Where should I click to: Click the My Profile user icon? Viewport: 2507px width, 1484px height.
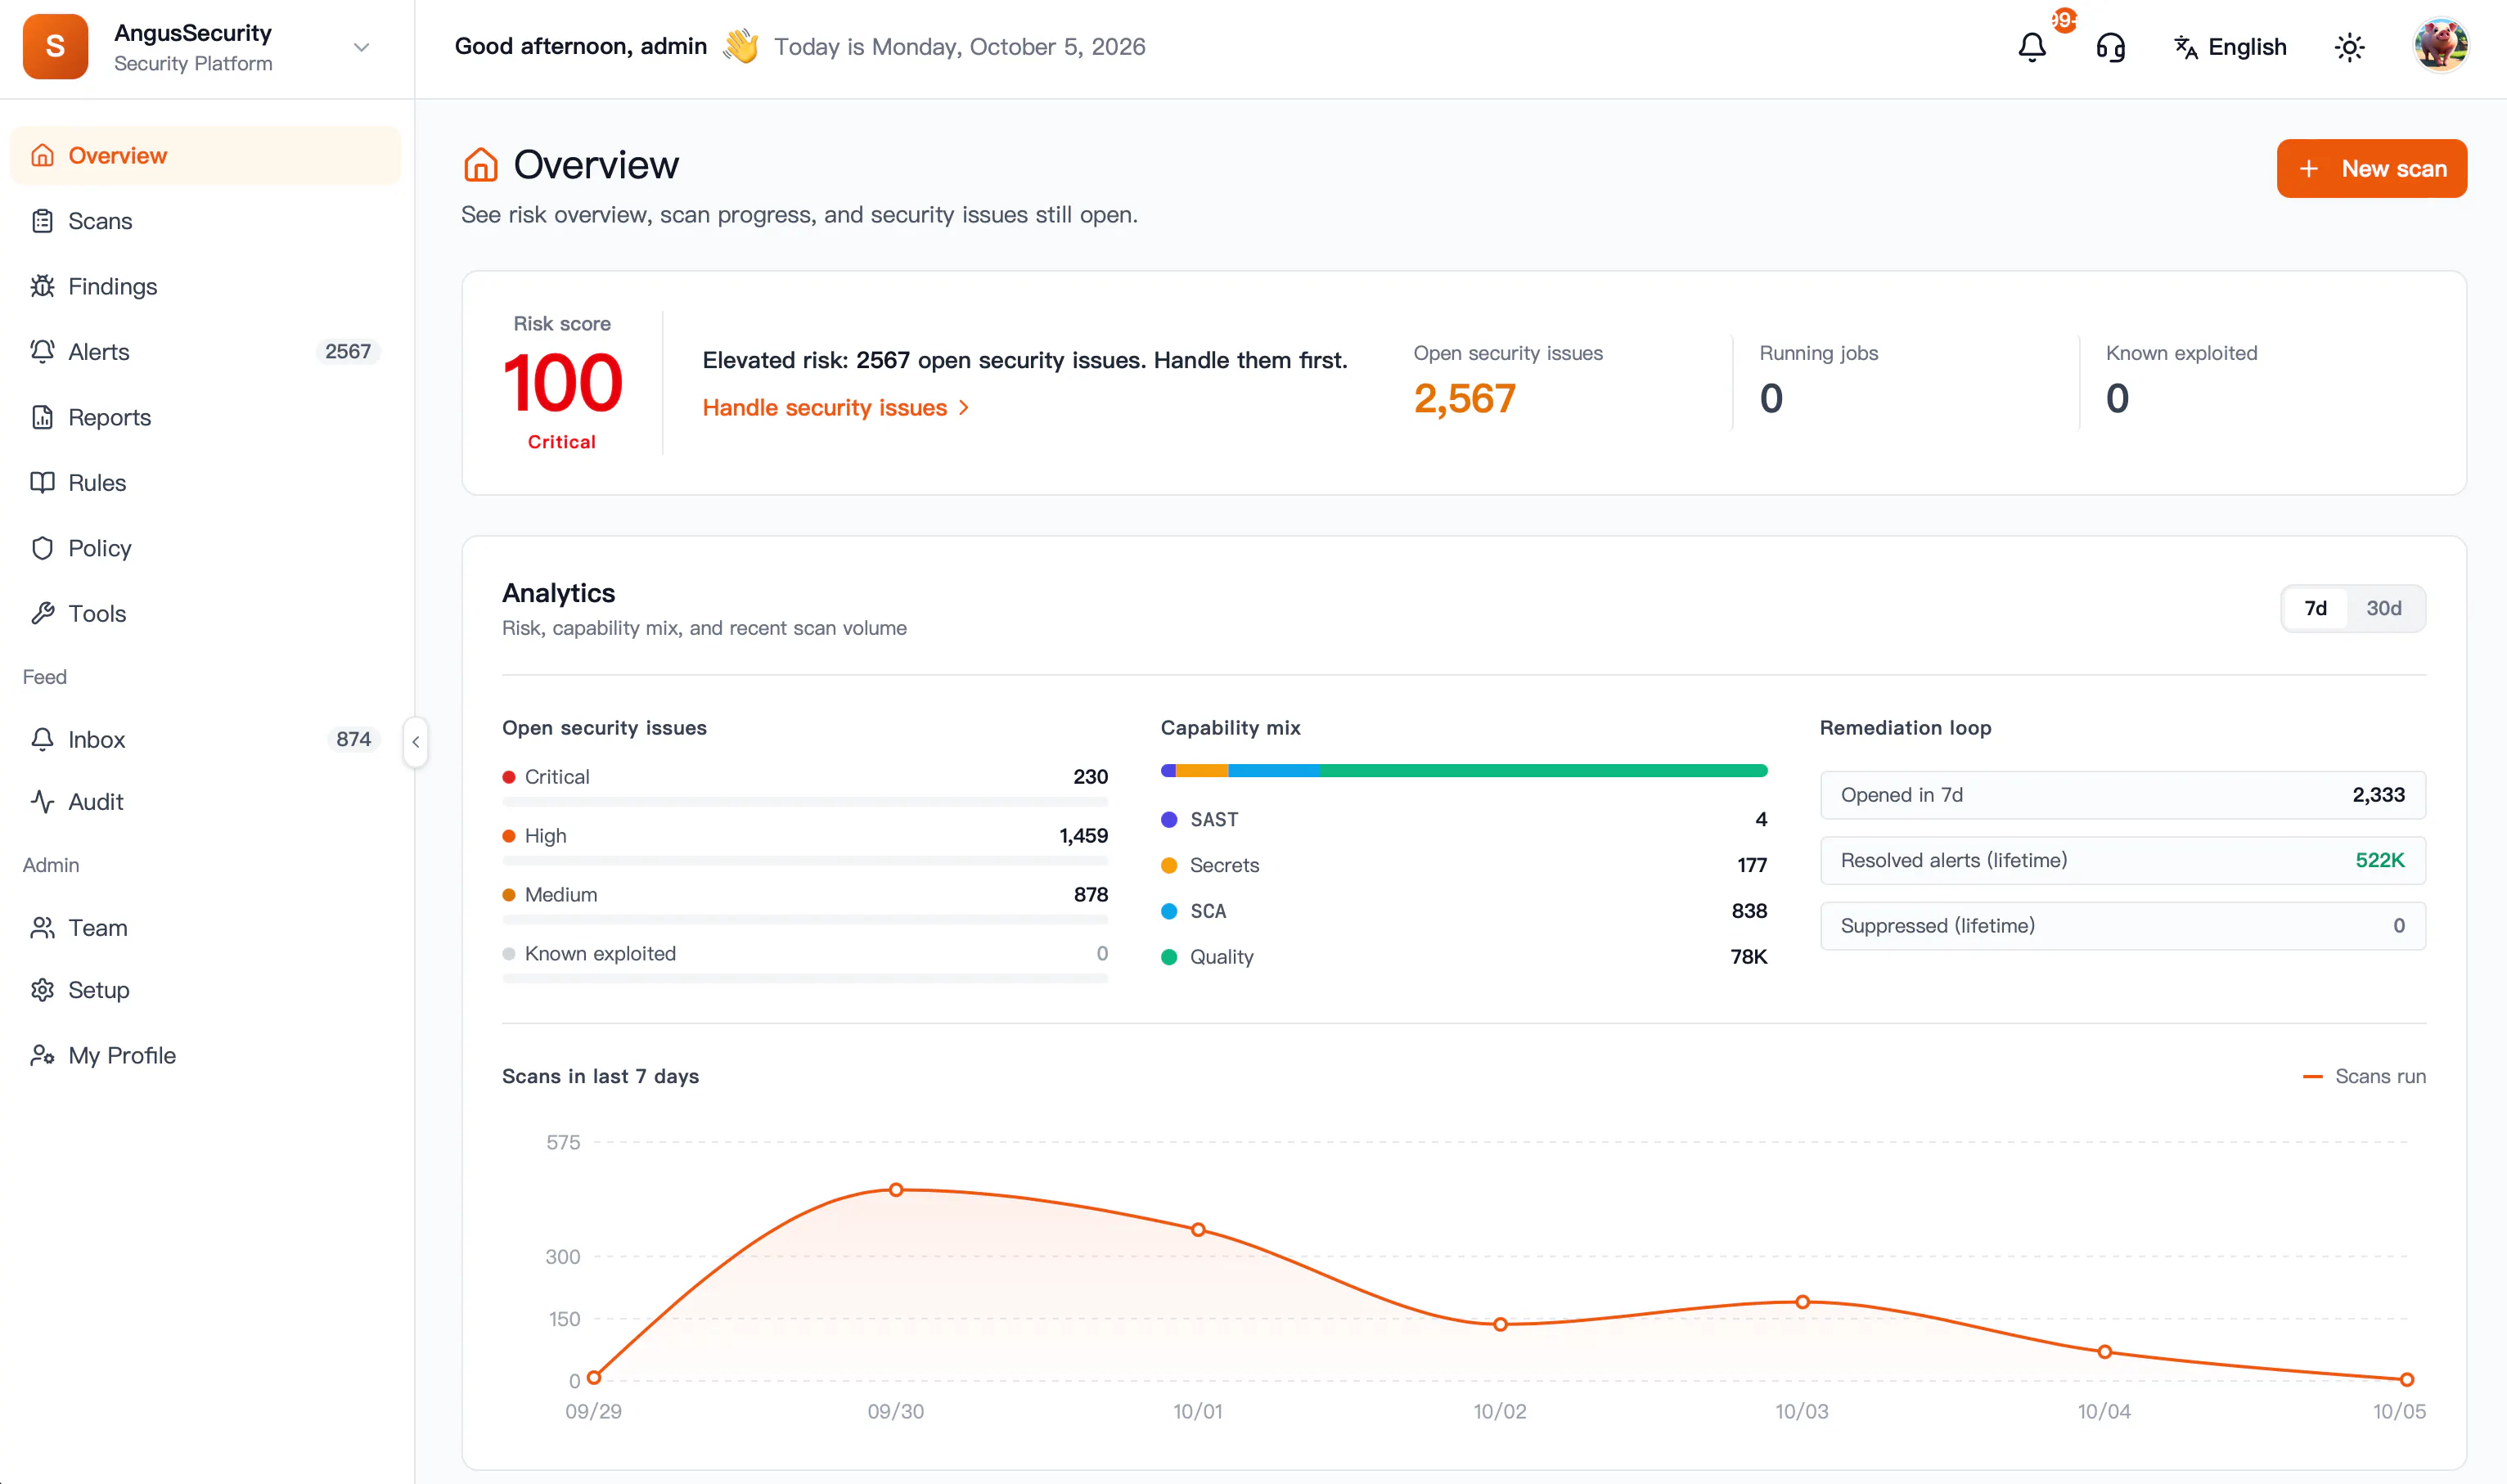(x=42, y=1055)
